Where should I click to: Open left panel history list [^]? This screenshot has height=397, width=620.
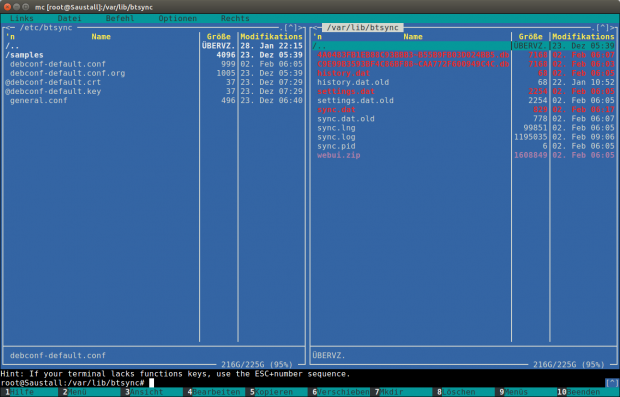click(291, 28)
